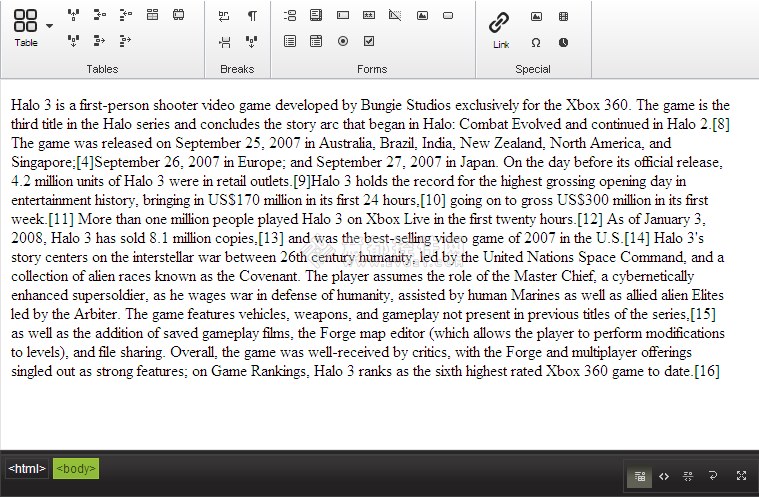Switch to split design/code view icon
This screenshot has width=759, height=498.
coord(688,476)
